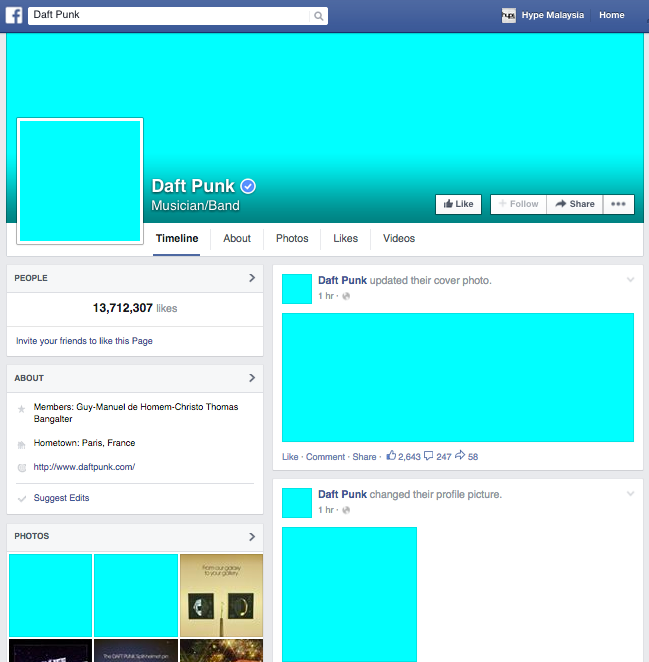Toggle Follow for the Daft Punk page
The width and height of the screenshot is (649, 662).
[x=518, y=204]
